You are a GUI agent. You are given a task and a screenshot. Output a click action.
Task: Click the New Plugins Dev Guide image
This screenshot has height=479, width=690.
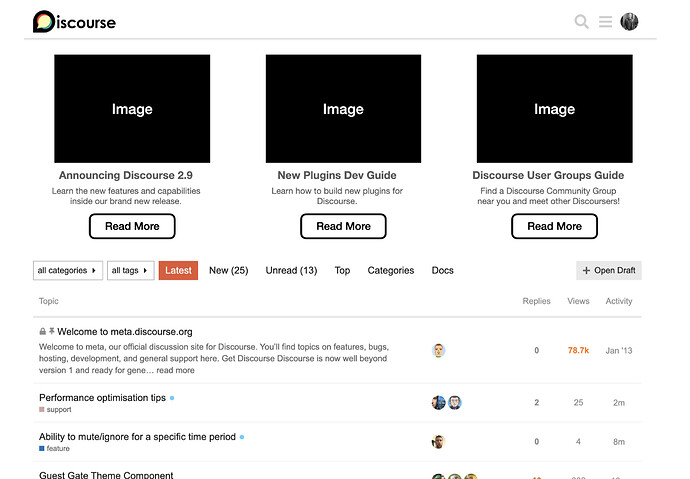343,109
